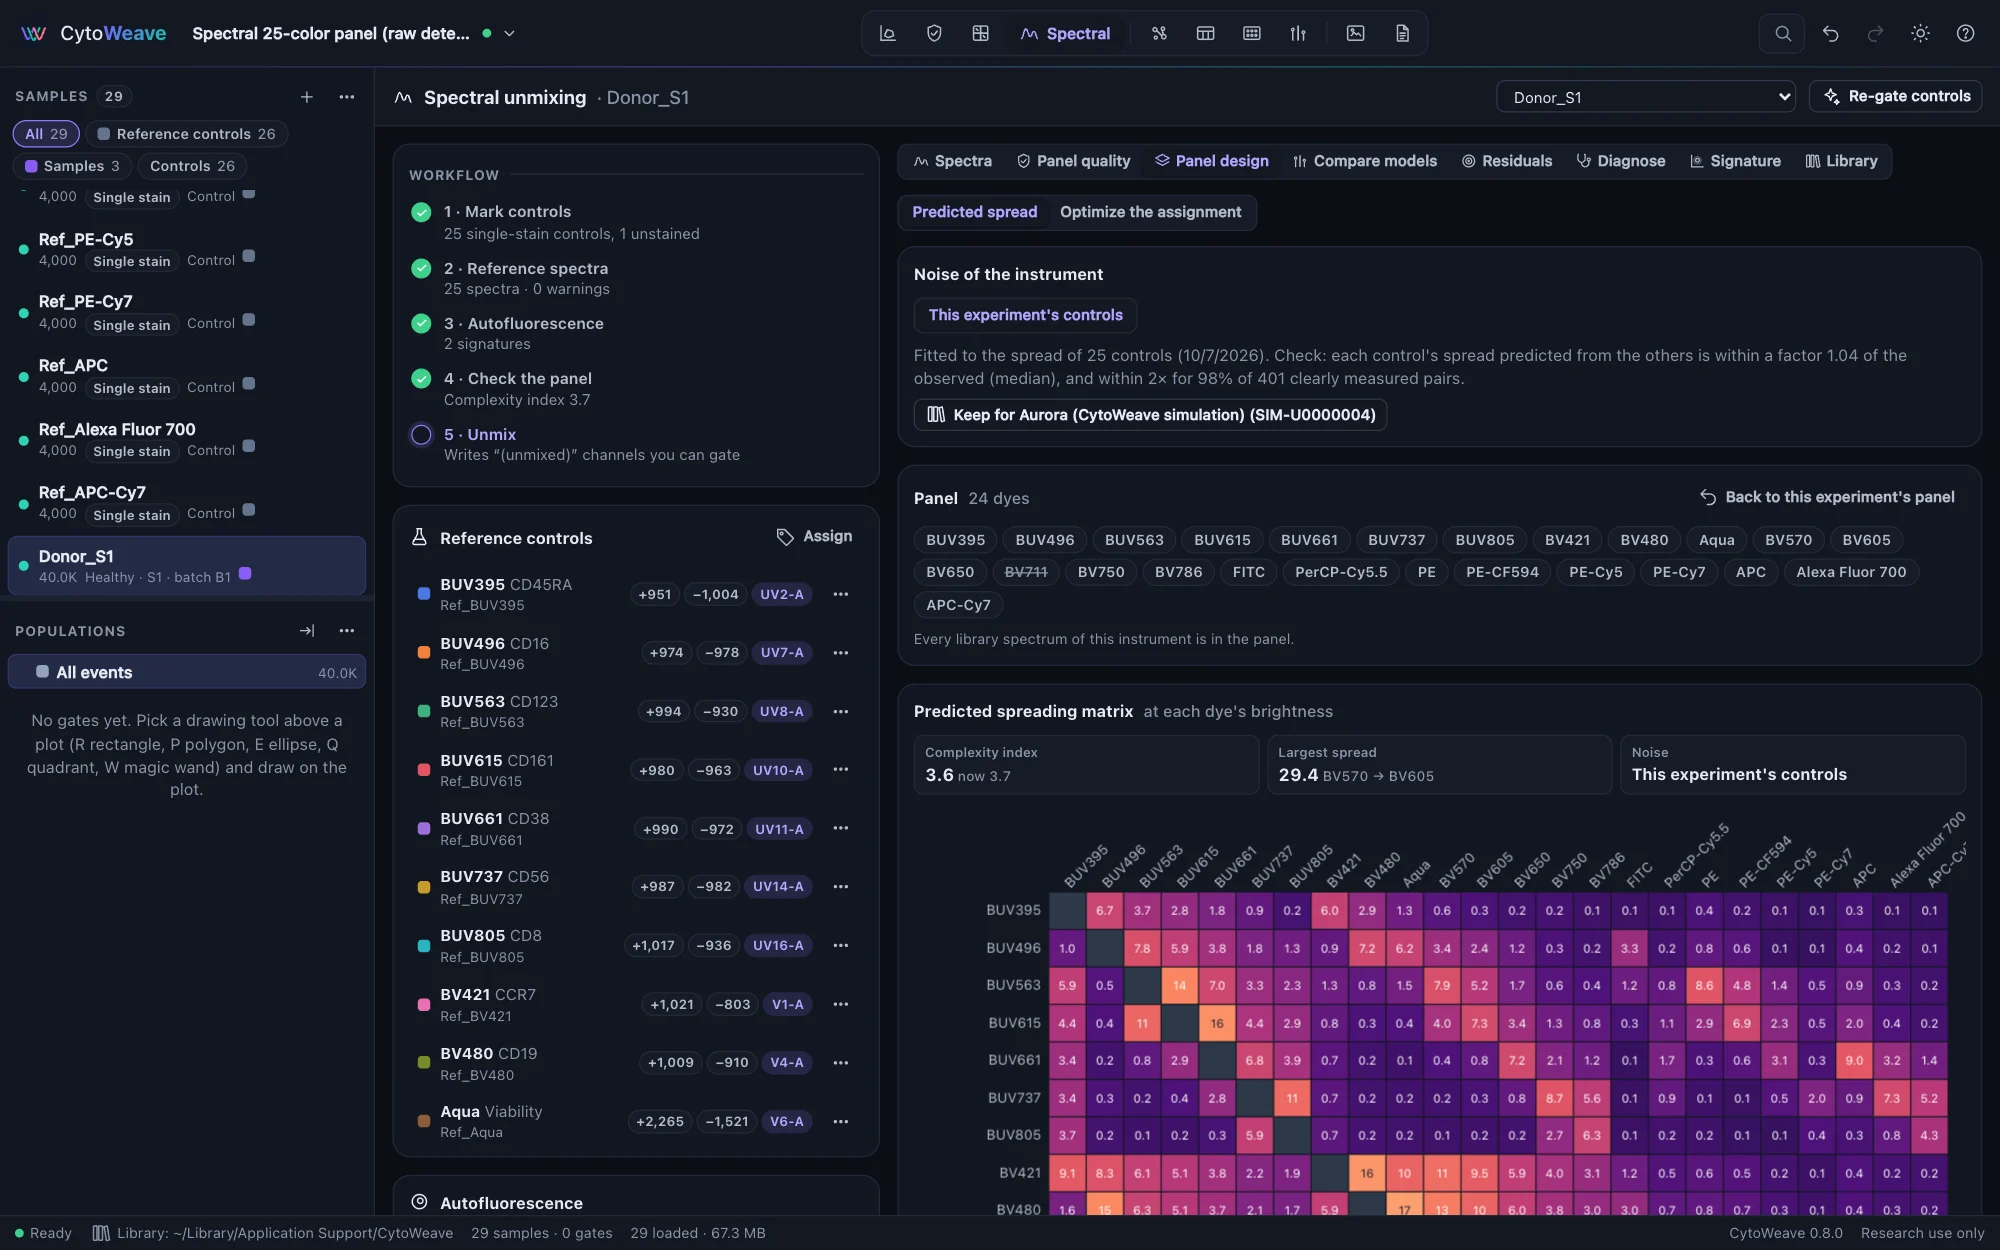Open the compensation grid icon in toolbar

tap(980, 33)
